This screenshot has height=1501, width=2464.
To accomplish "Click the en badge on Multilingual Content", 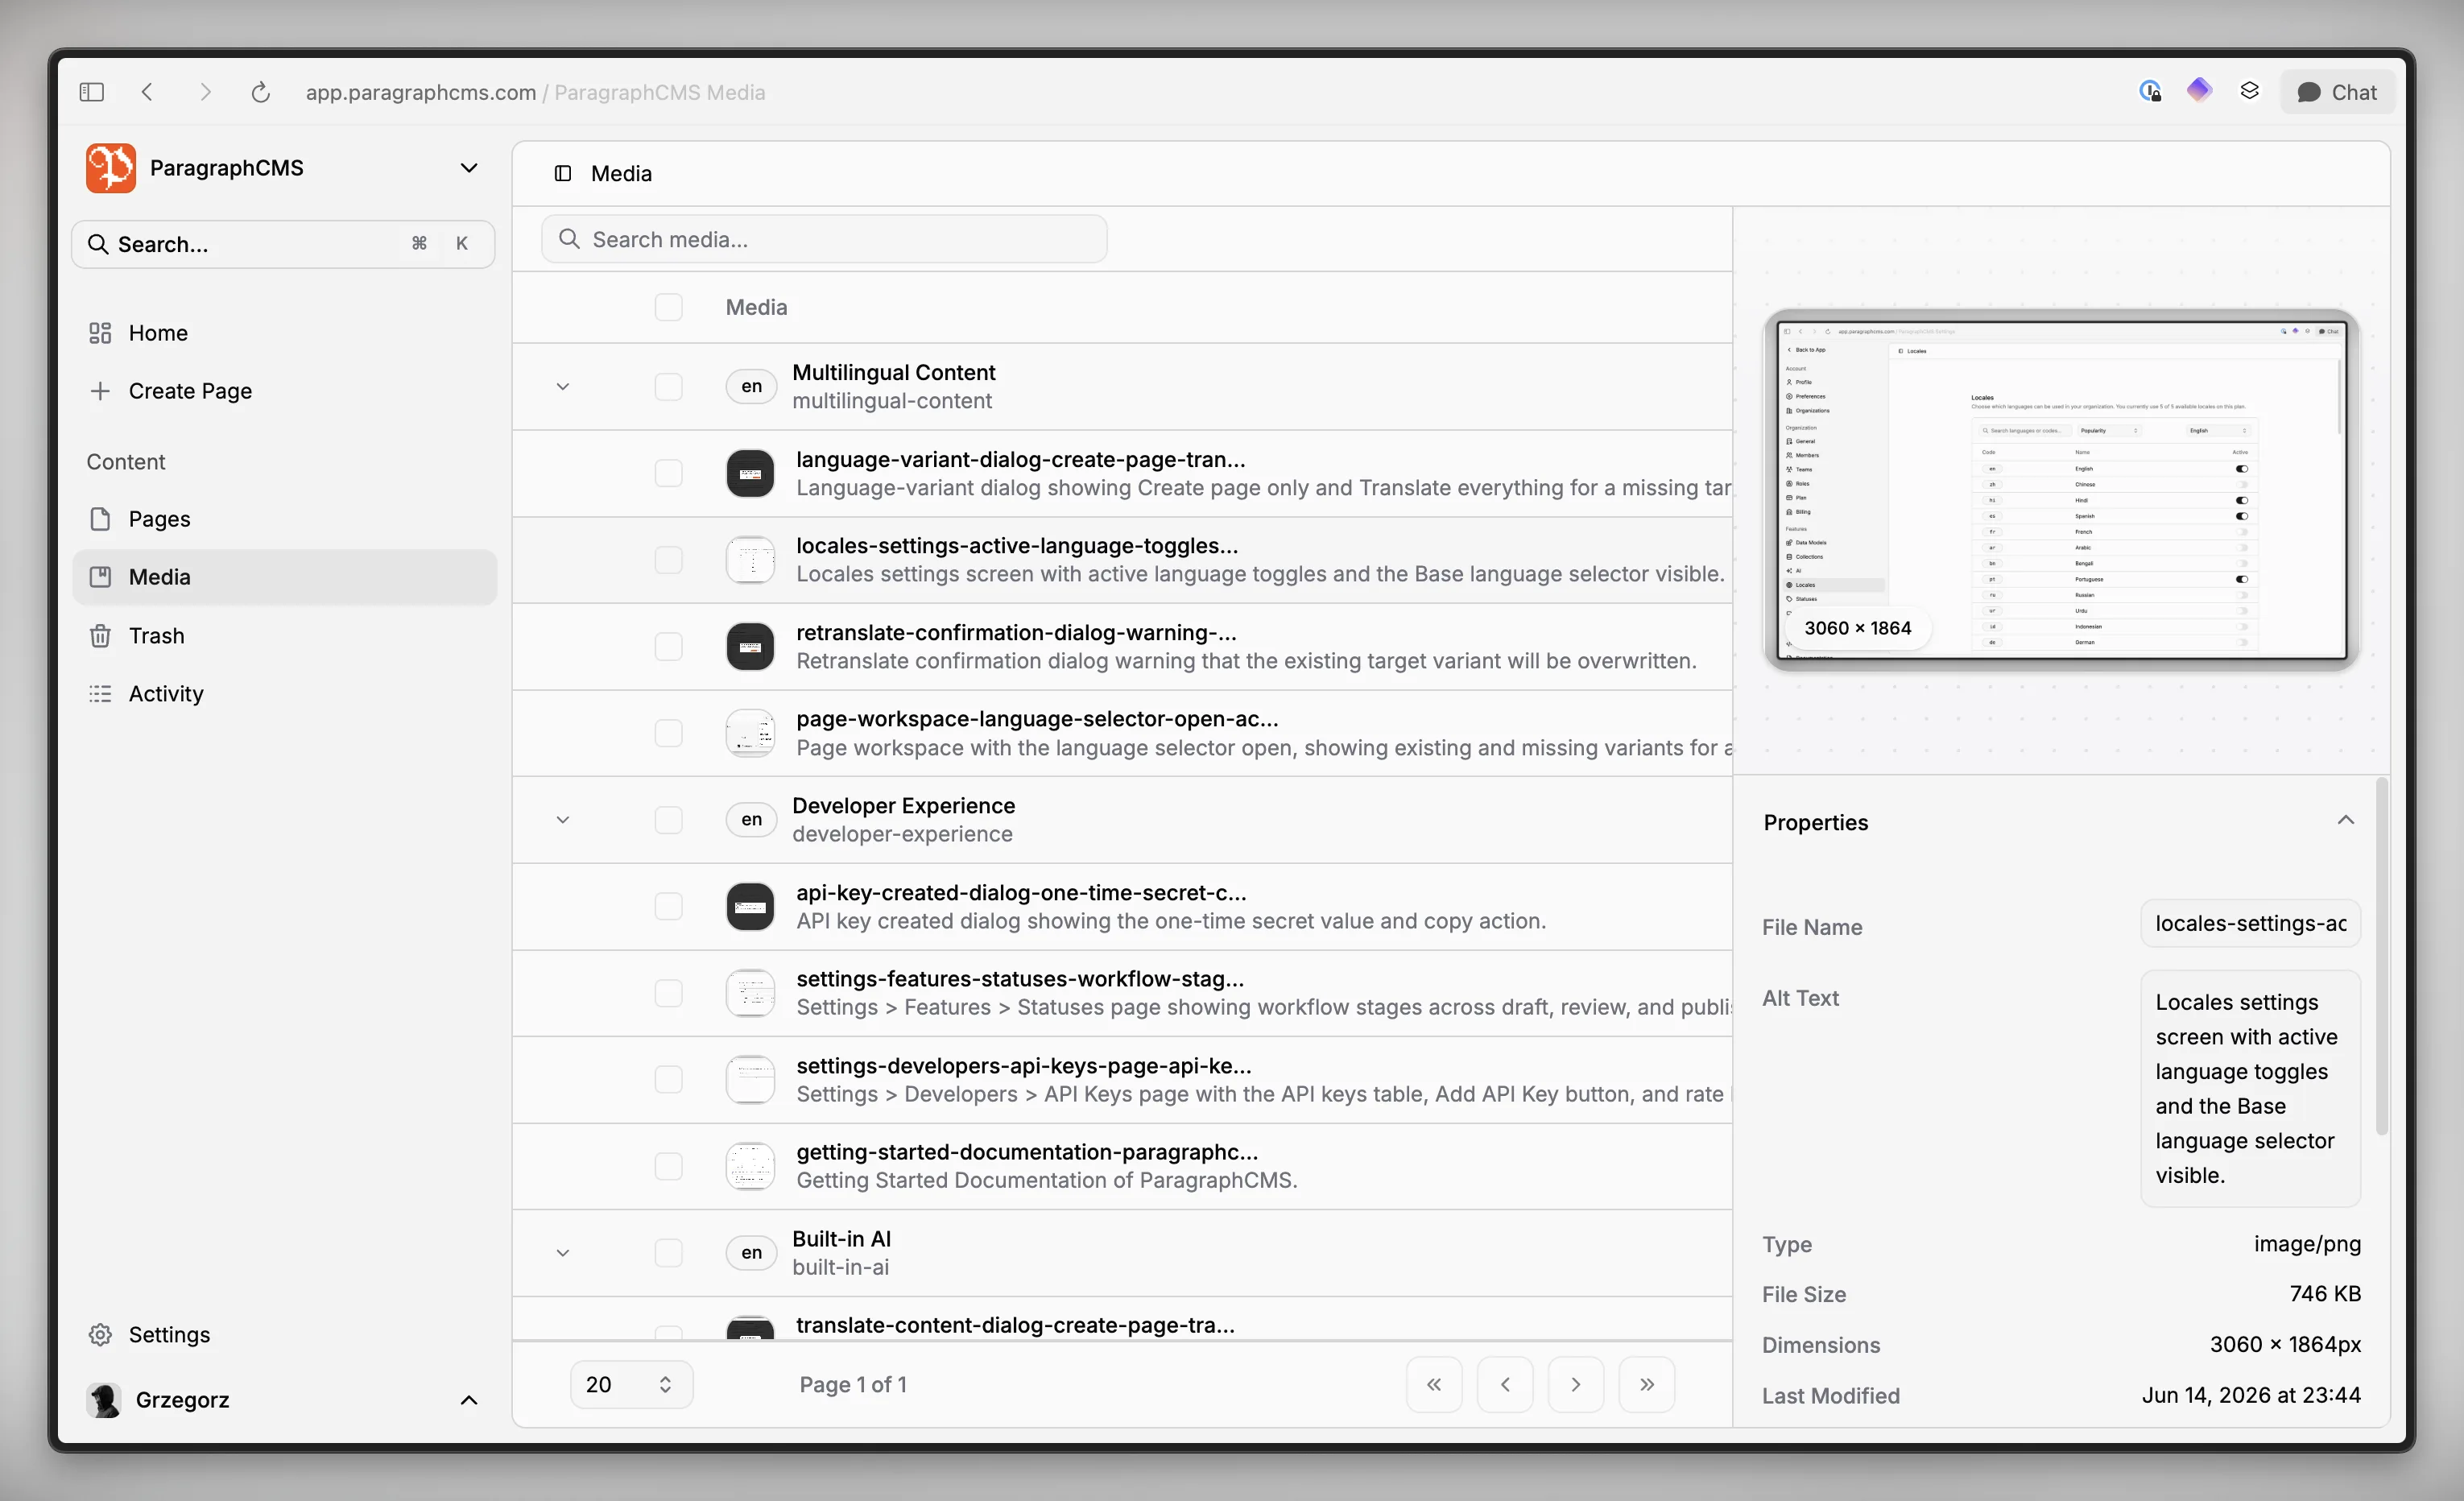I will point(751,387).
